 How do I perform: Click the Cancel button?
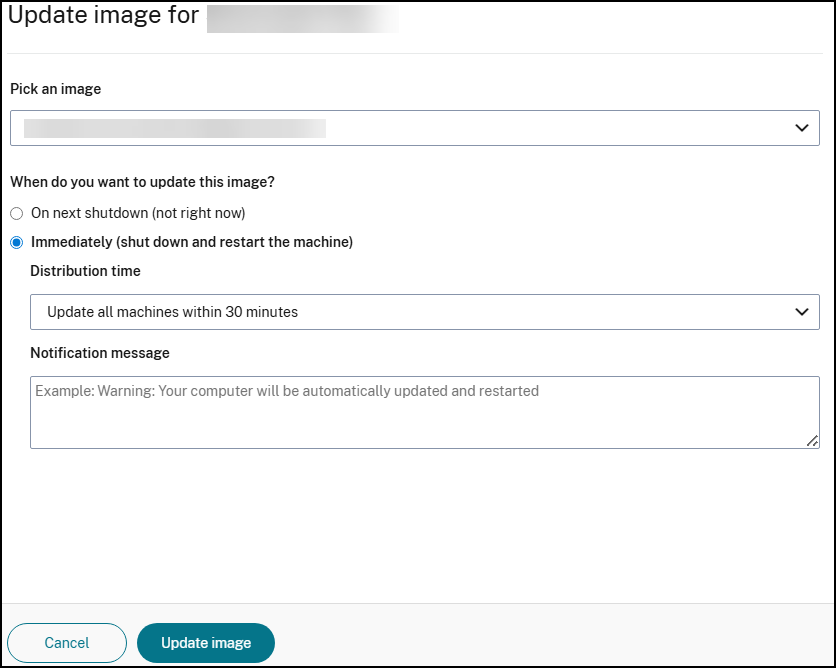(67, 642)
